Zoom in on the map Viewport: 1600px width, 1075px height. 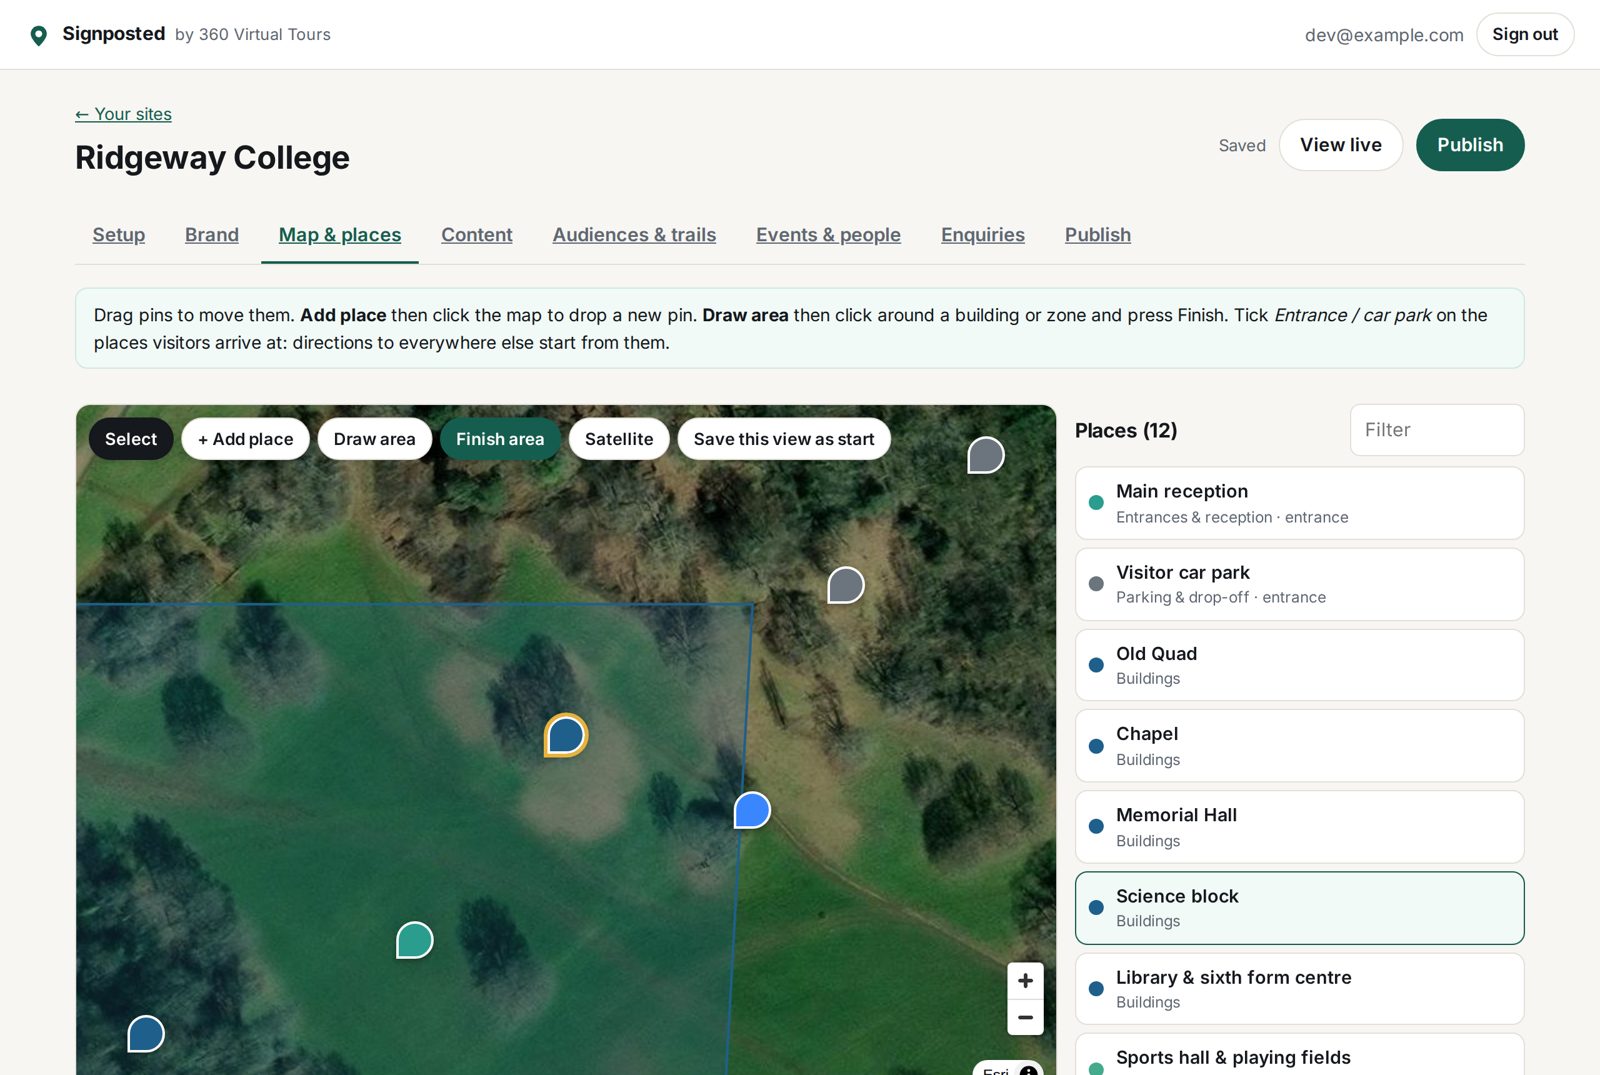pos(1025,981)
